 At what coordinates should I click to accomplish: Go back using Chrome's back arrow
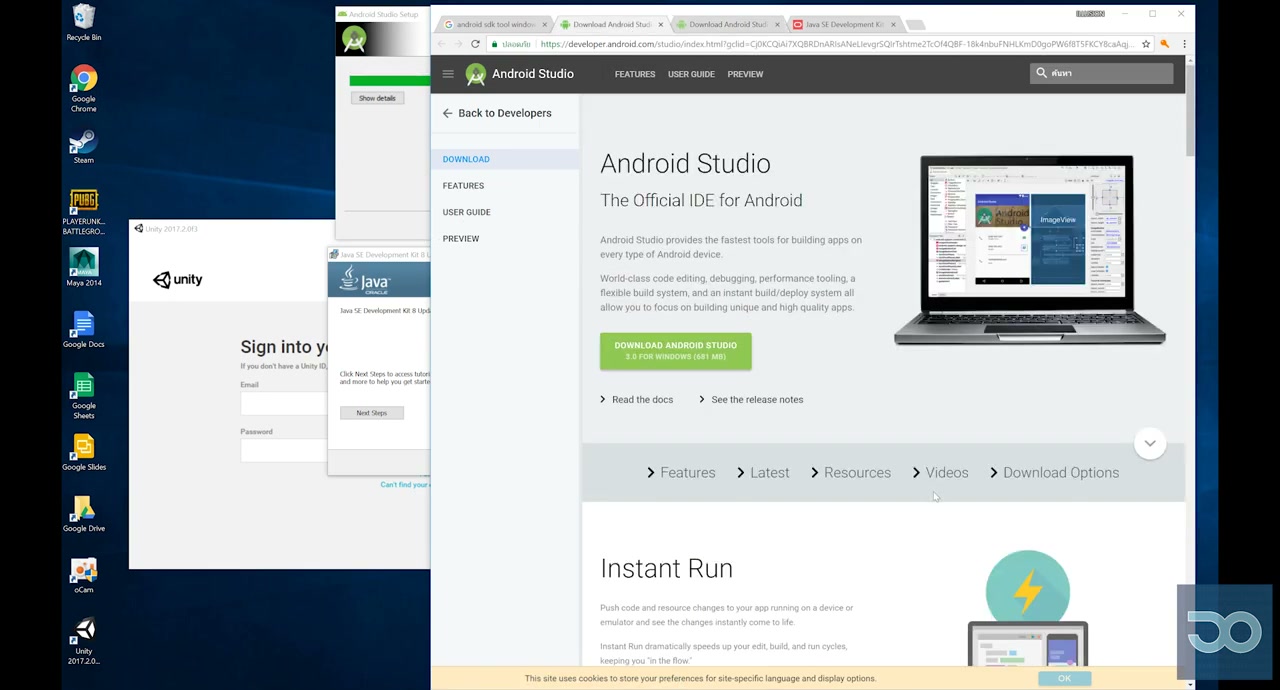tap(441, 44)
